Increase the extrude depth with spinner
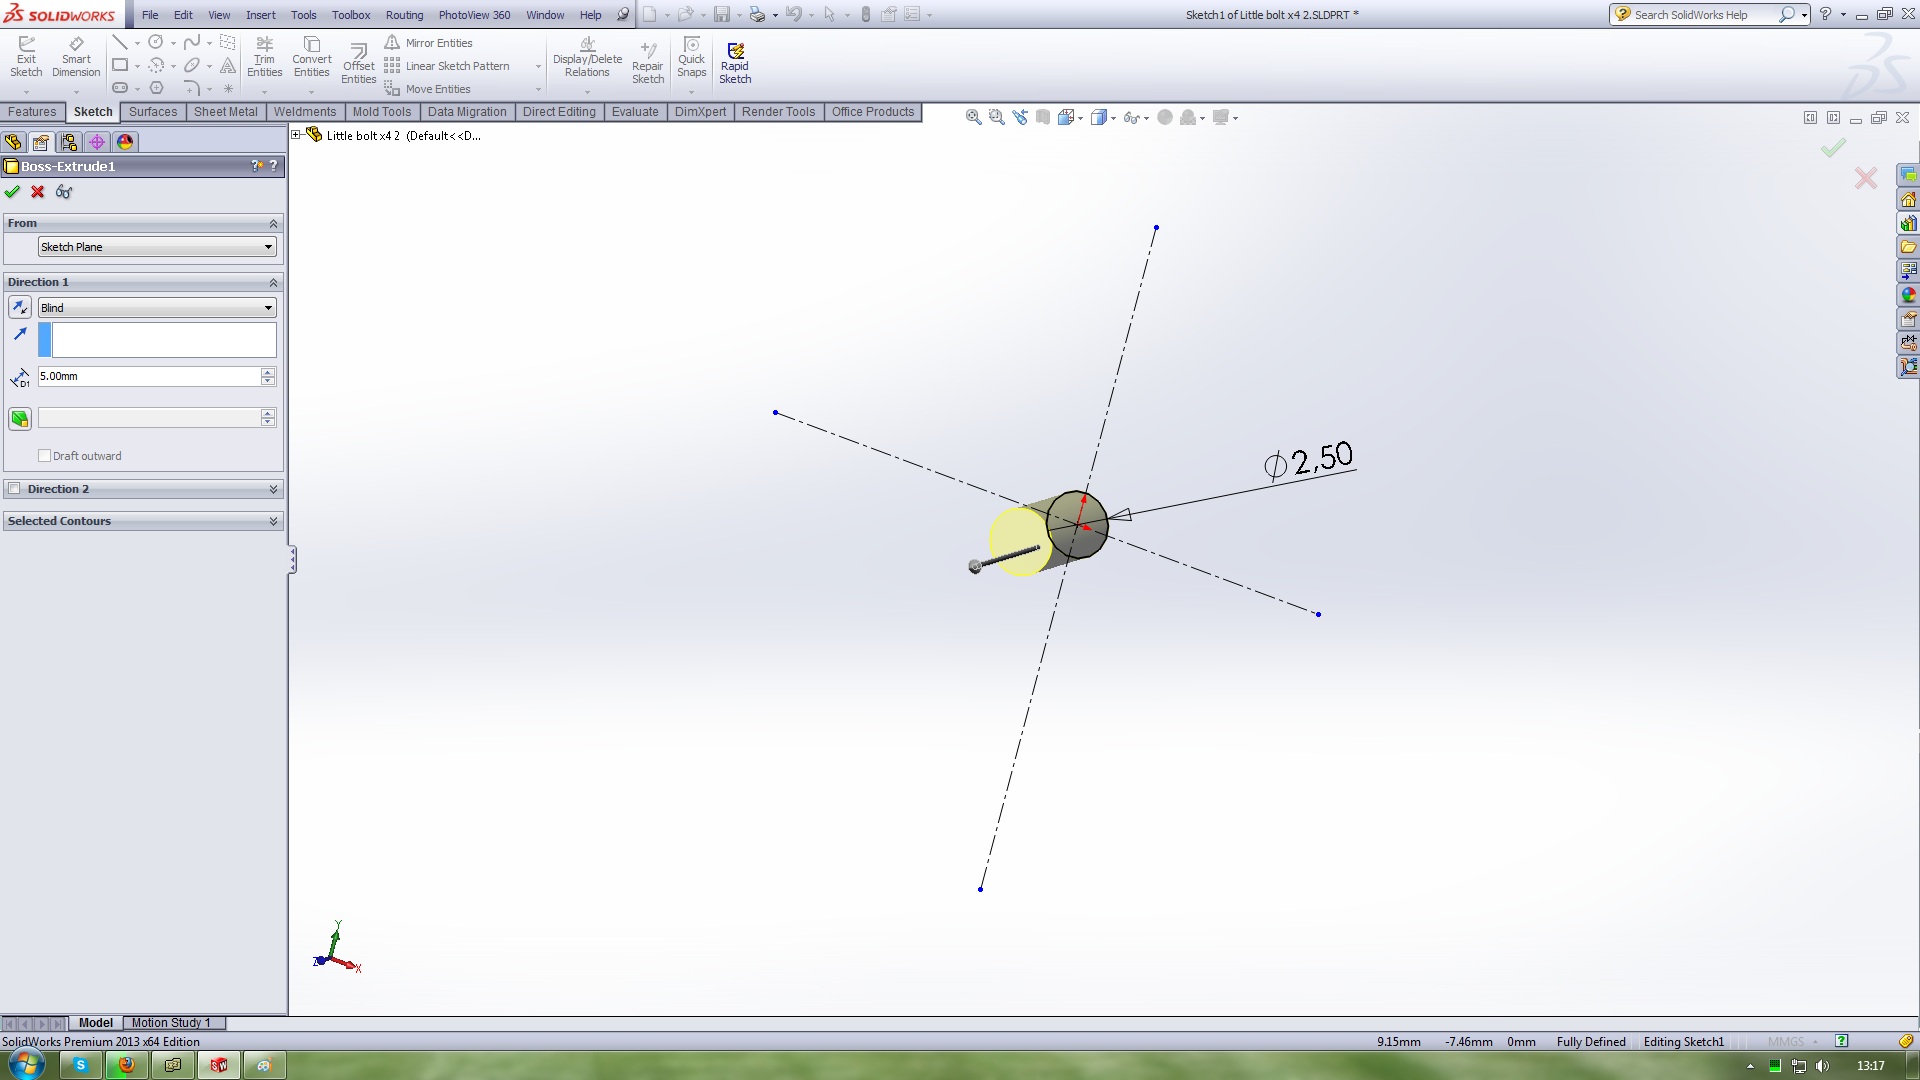This screenshot has height=1080, width=1920. 268,372
